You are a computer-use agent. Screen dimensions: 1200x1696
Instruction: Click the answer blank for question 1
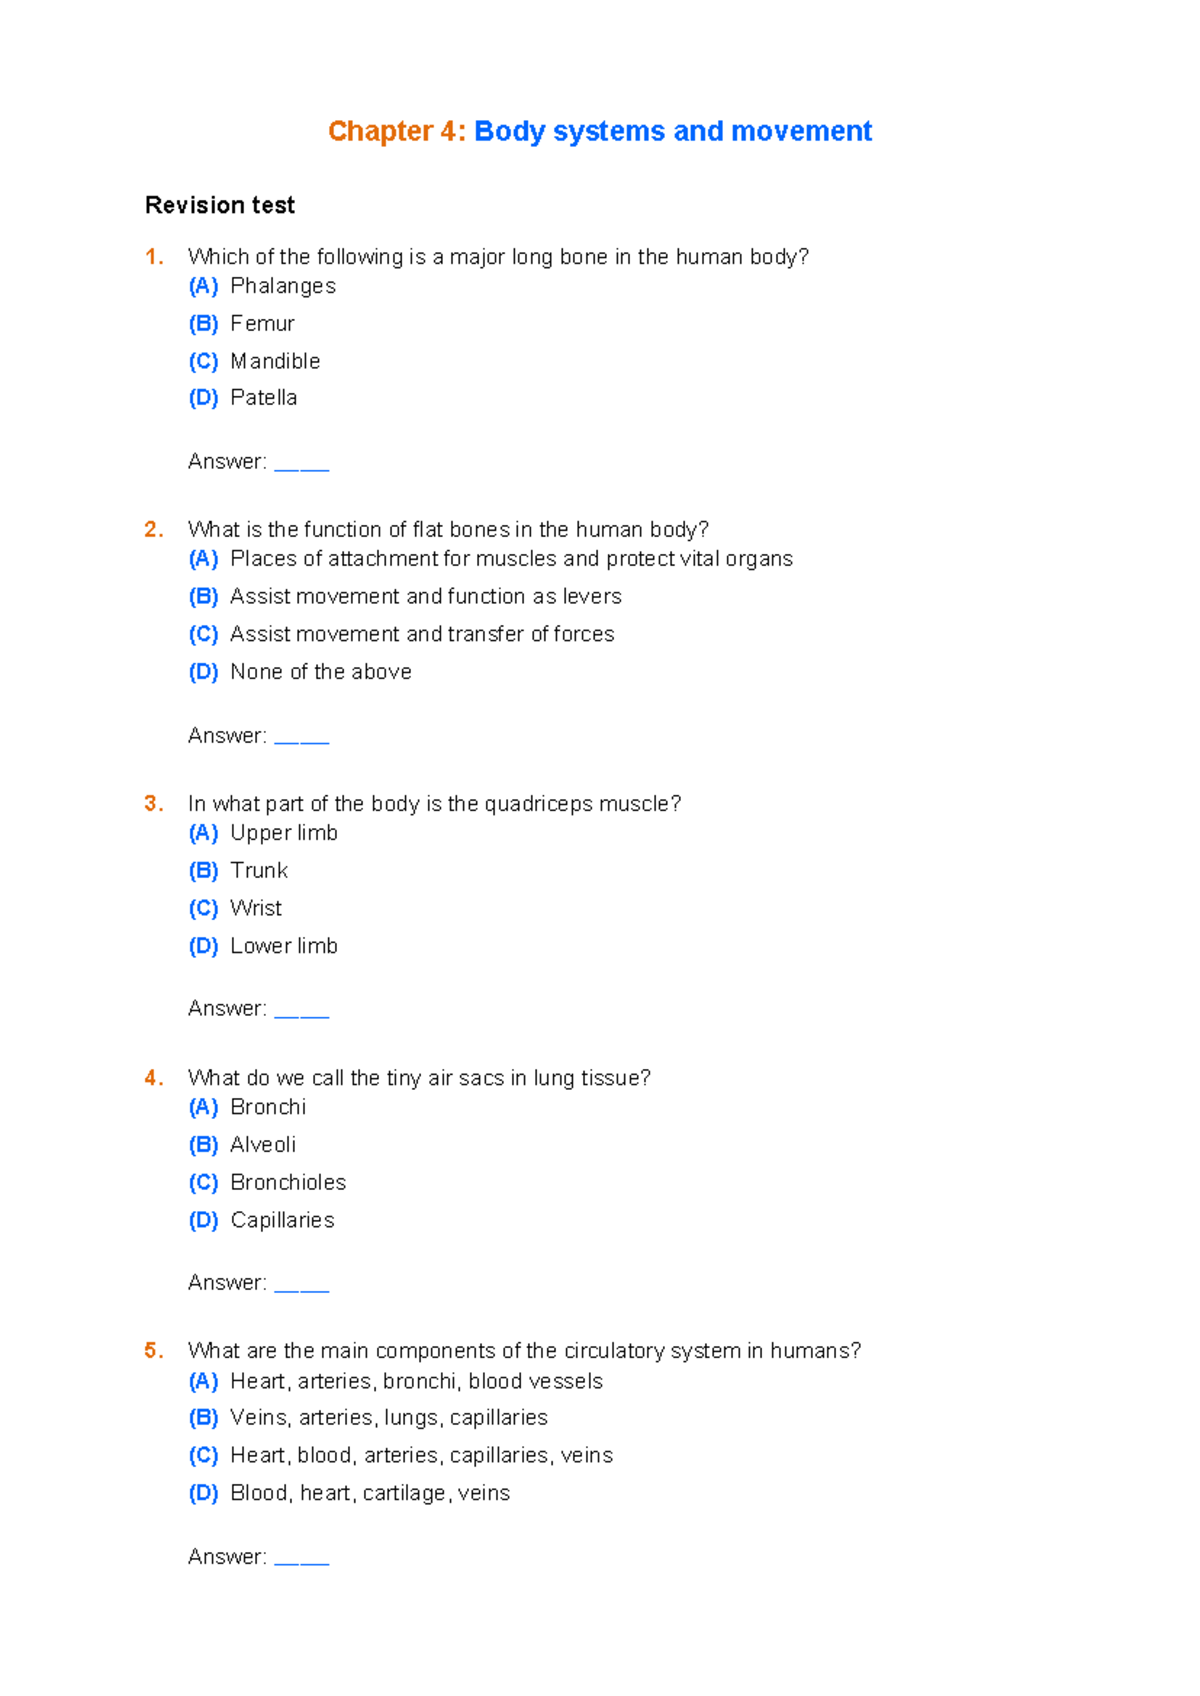click(301, 463)
